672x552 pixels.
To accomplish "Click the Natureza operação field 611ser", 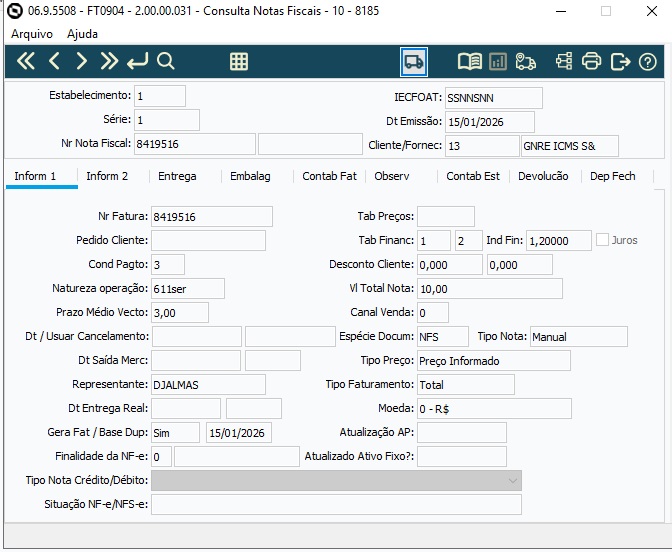I will tap(188, 289).
